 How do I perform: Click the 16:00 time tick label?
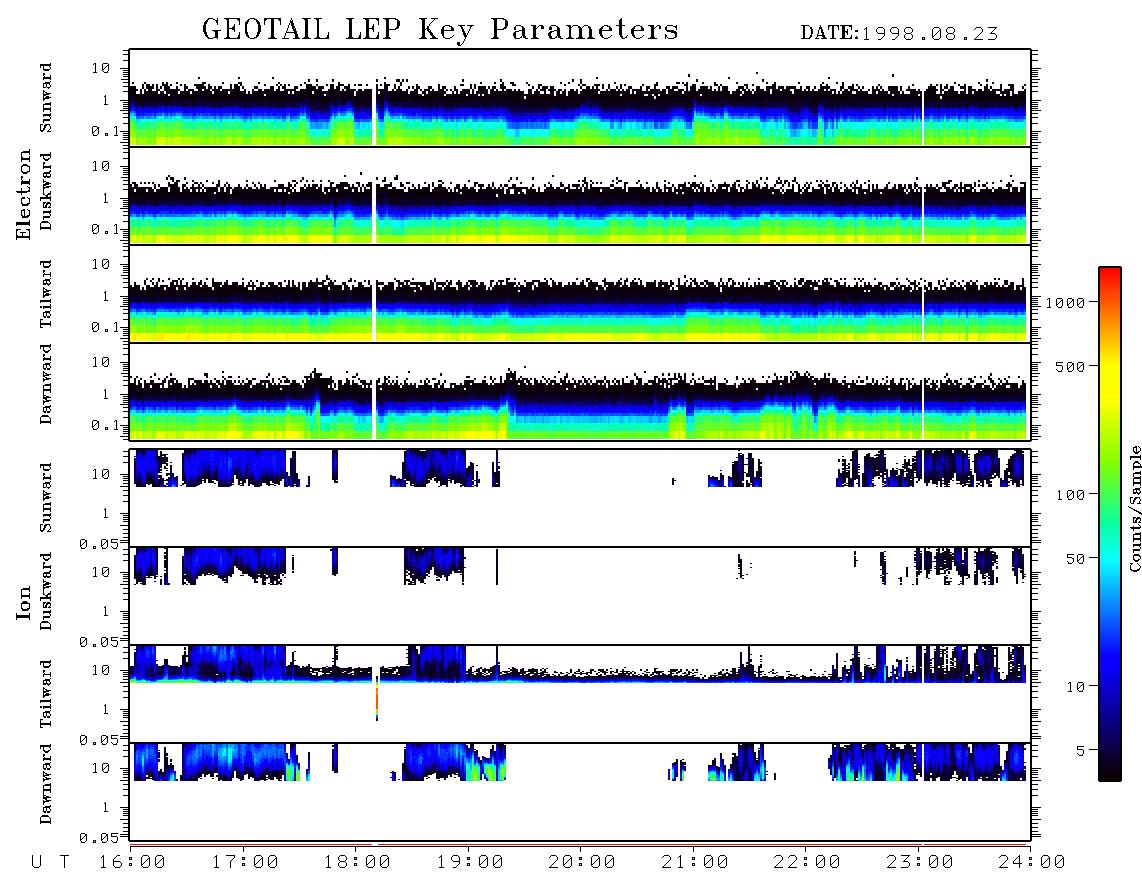coord(133,863)
